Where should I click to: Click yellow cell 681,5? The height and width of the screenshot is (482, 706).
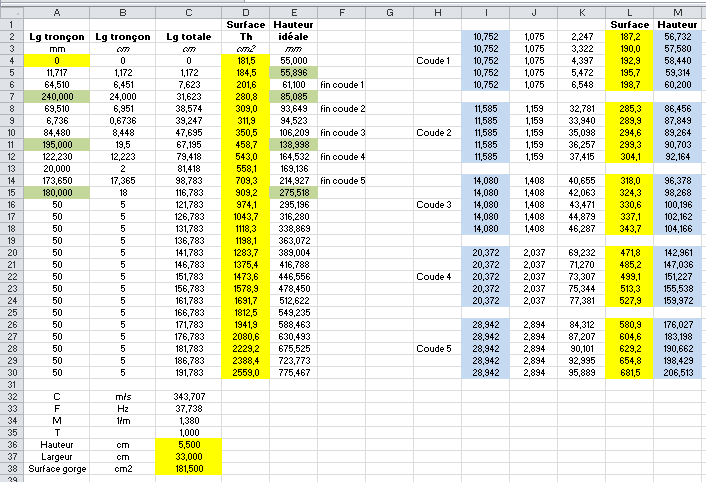point(629,373)
